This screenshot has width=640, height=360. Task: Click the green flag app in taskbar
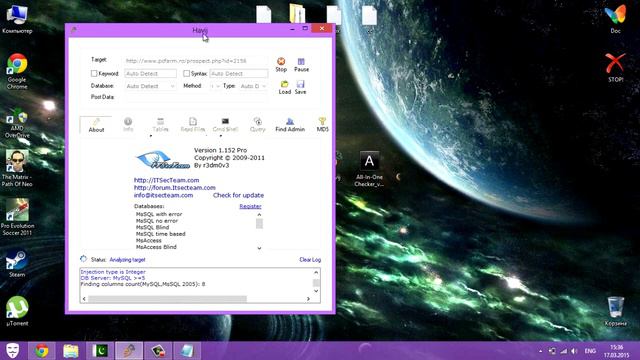100,351
